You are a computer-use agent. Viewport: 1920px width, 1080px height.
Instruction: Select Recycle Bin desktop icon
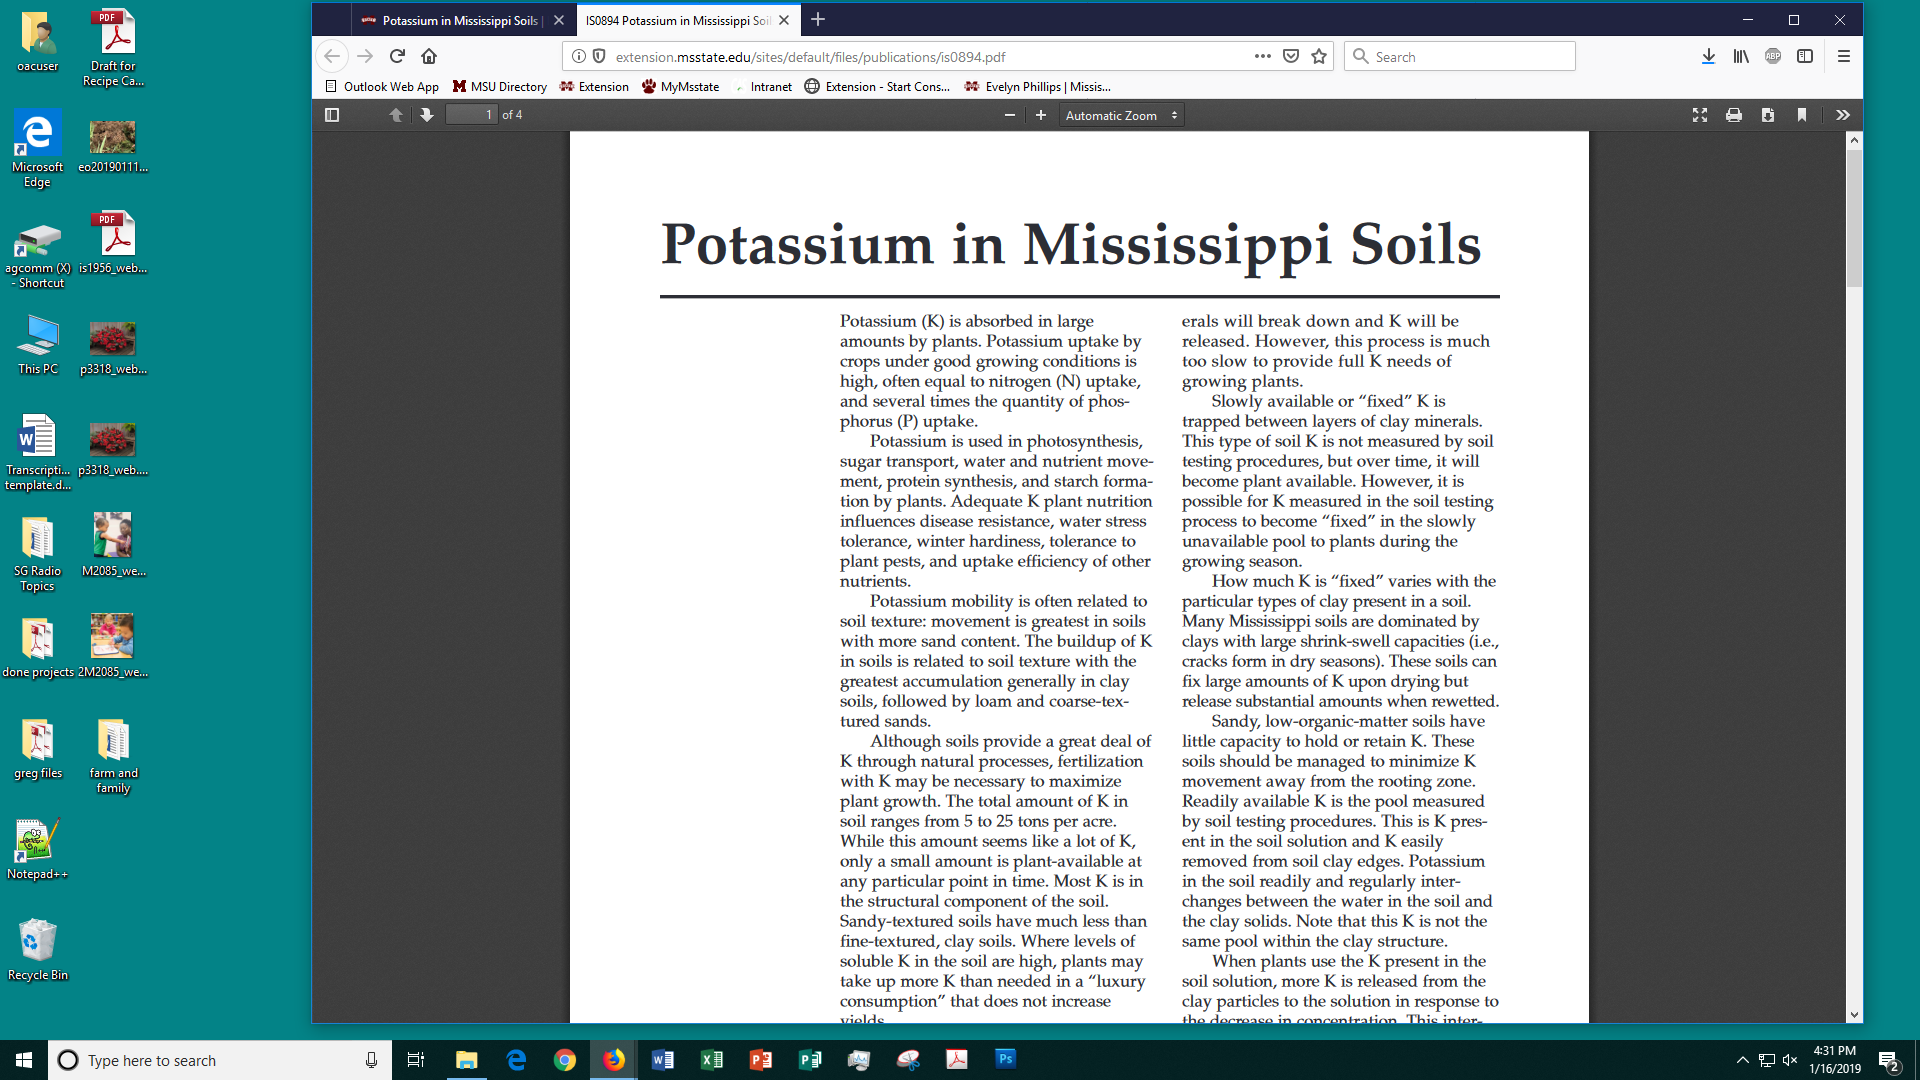coord(38,949)
